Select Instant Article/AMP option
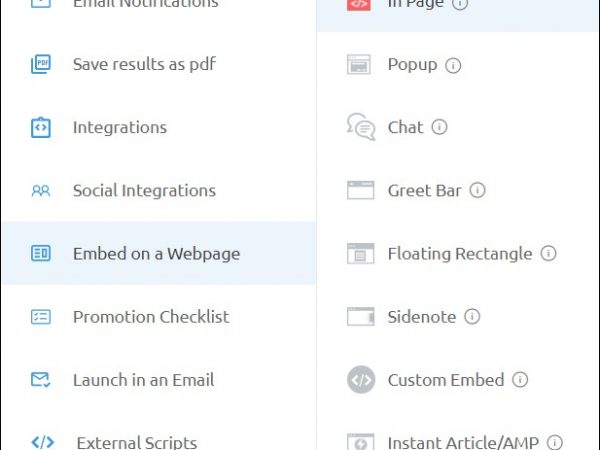600x450 pixels. (x=460, y=441)
